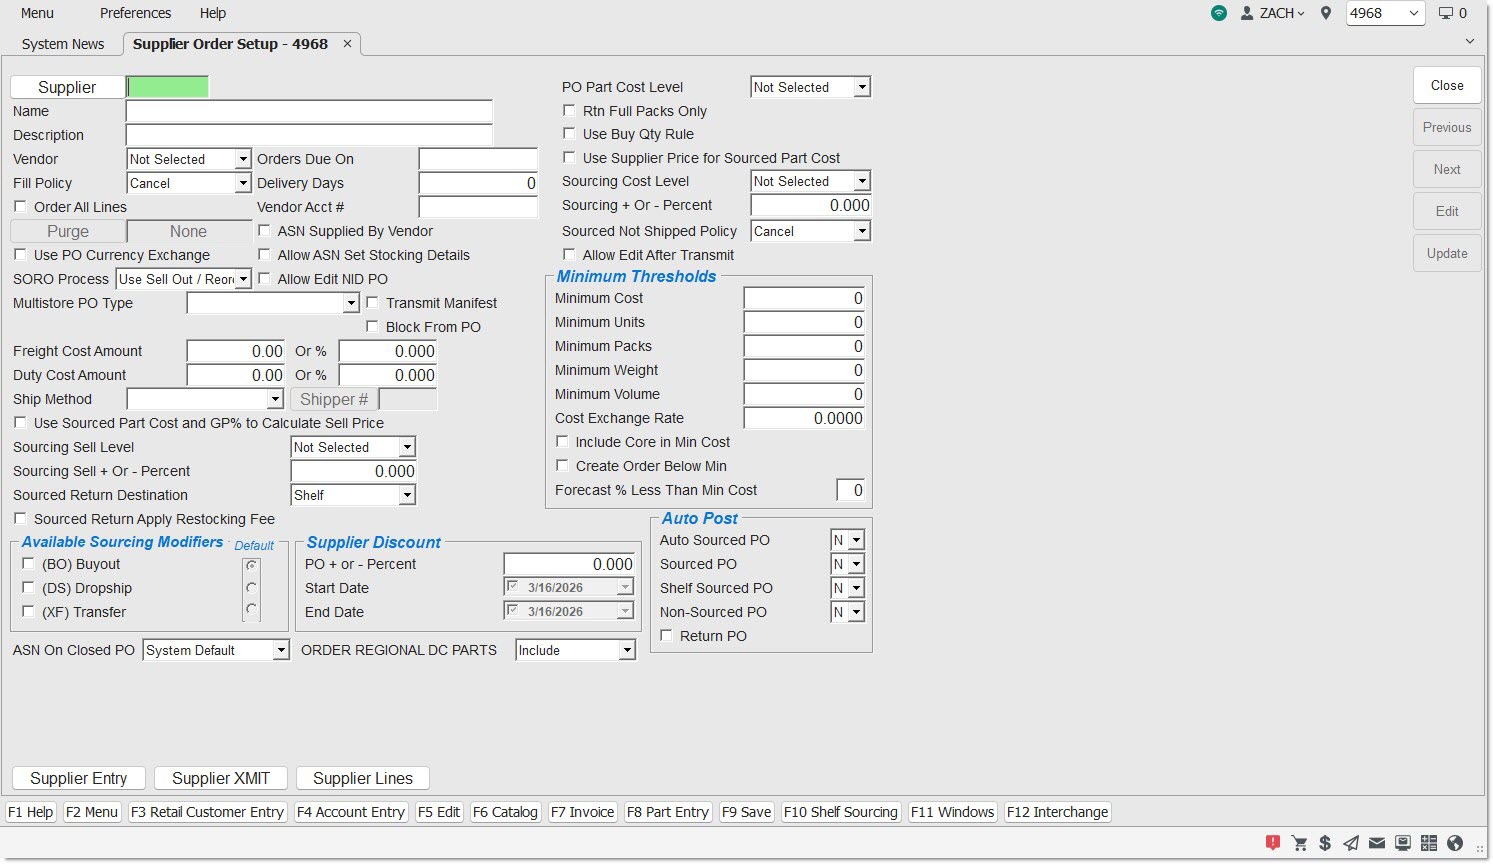Open the PO Part Cost Level dropdown
Viewport: 1493px width, 864px height.
(862, 88)
